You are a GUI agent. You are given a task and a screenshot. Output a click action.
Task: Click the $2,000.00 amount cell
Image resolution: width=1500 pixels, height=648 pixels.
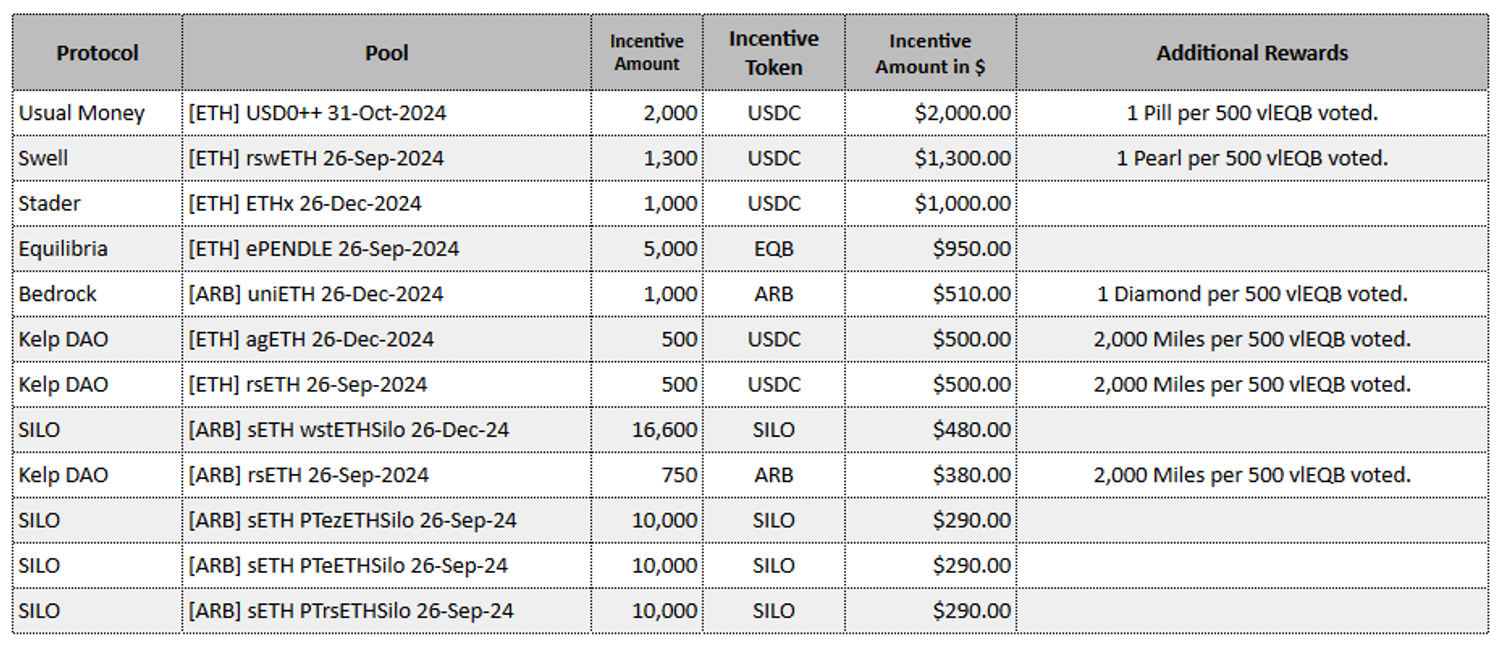961,113
